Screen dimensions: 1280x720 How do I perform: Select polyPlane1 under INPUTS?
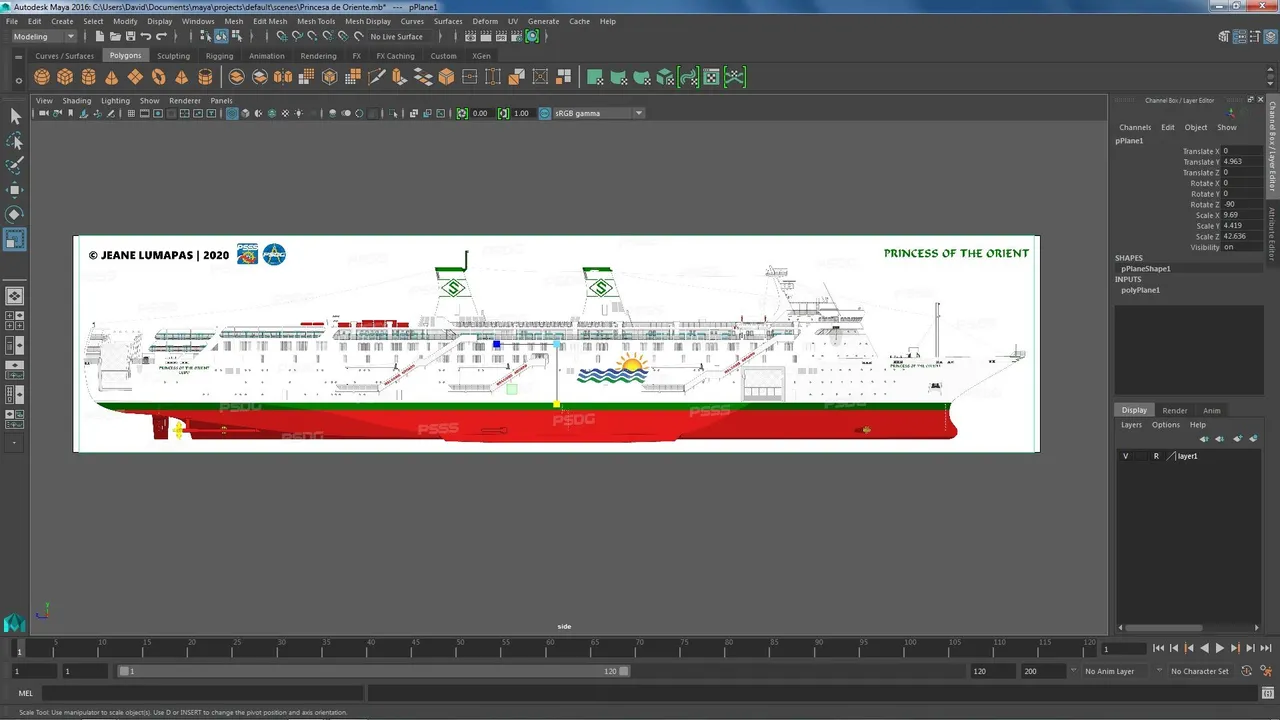[1140, 290]
